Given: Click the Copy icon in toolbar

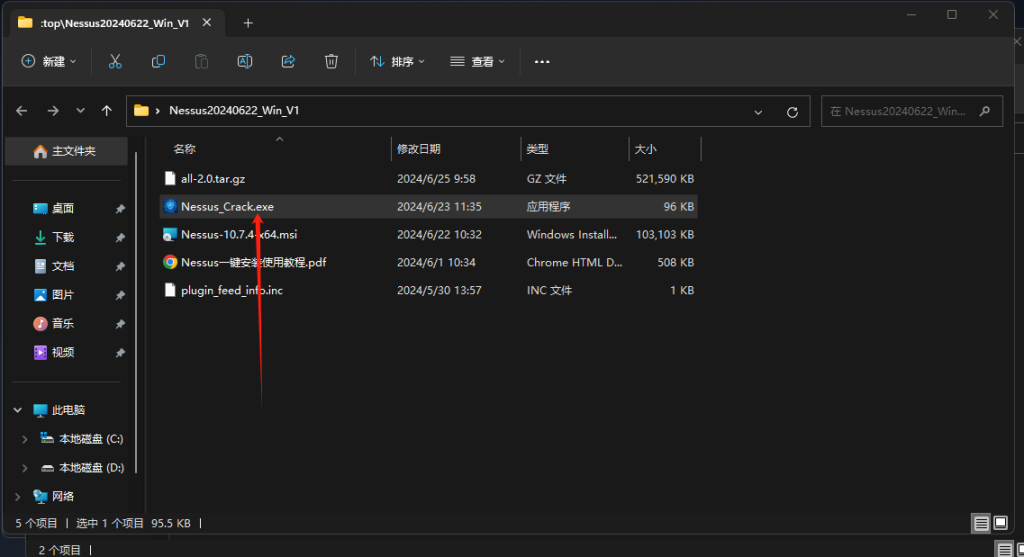Looking at the screenshot, I should [158, 61].
